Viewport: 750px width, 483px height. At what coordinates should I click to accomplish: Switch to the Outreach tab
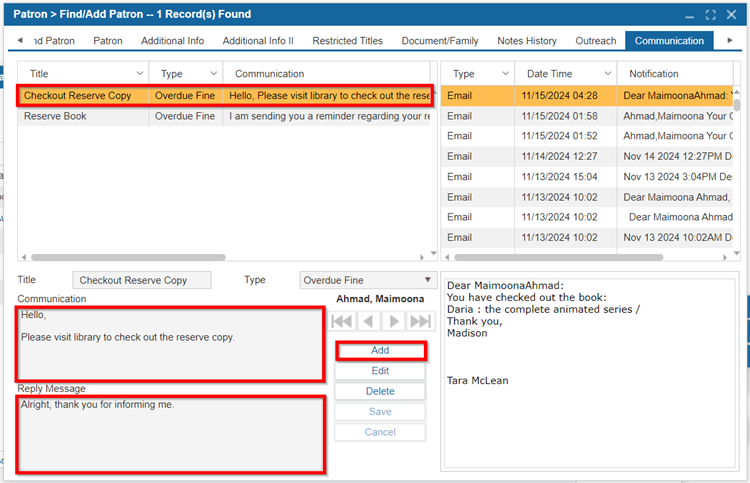pos(596,41)
